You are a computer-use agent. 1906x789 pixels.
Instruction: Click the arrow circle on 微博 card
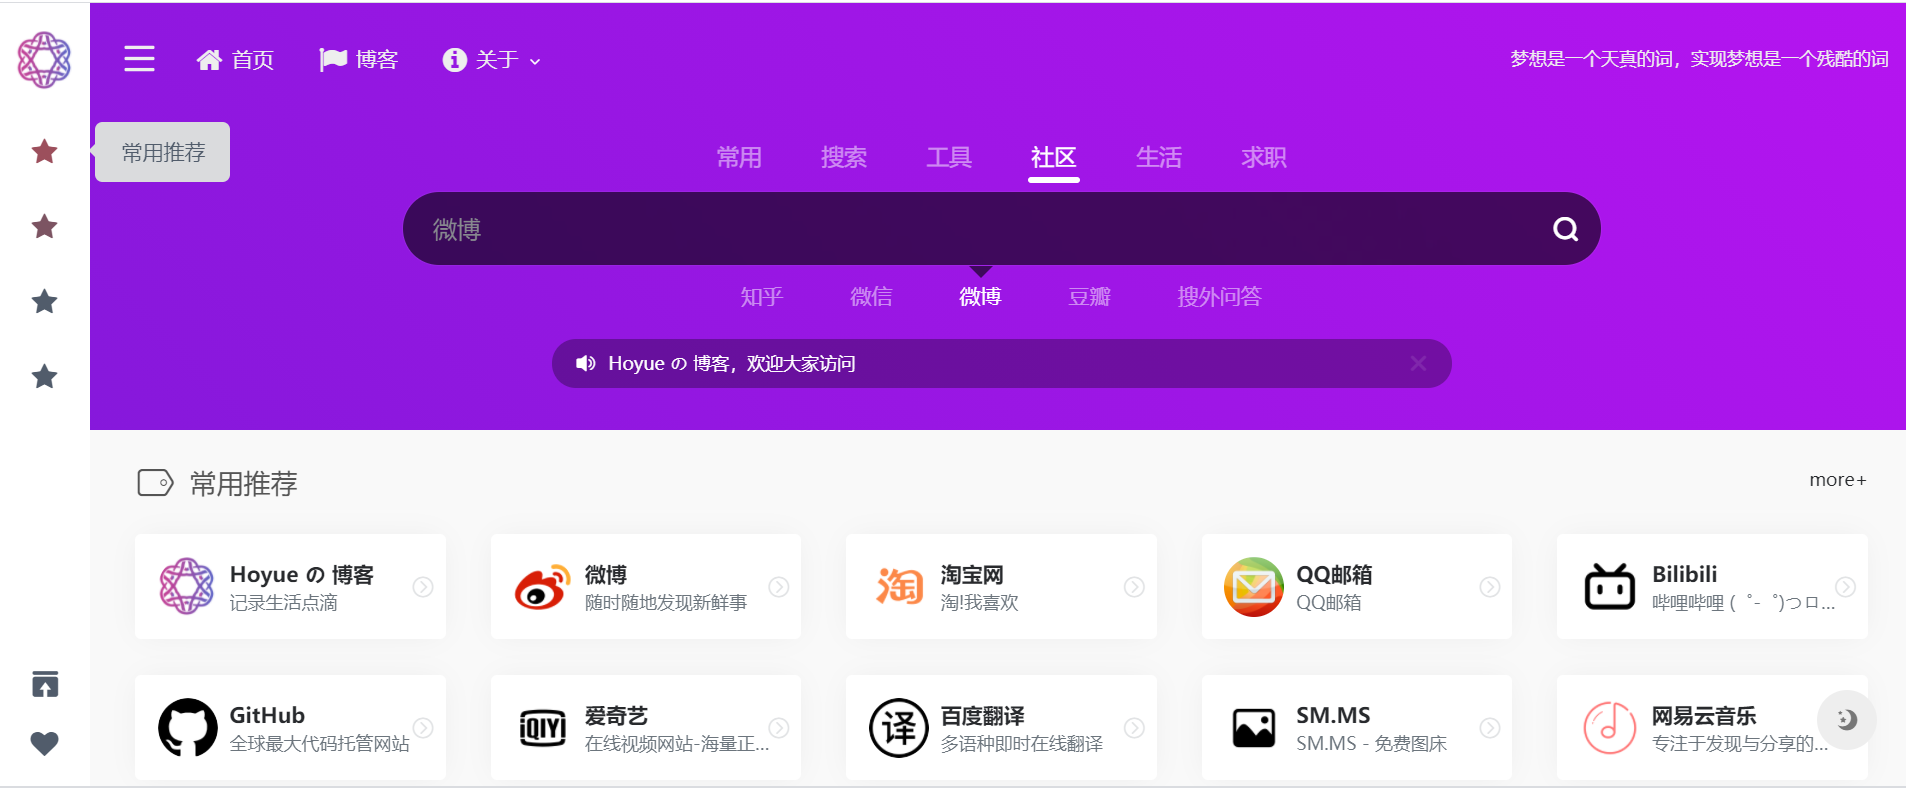[779, 587]
